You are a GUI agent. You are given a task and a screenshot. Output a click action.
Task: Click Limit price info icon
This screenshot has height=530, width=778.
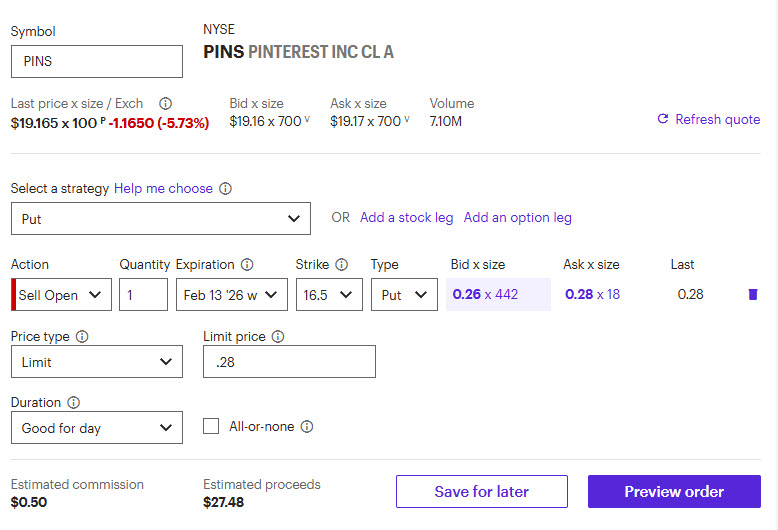278,337
